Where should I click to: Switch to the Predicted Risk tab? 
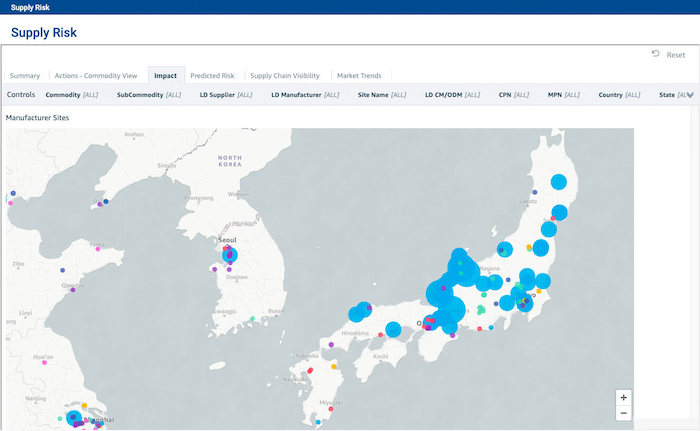click(x=212, y=75)
